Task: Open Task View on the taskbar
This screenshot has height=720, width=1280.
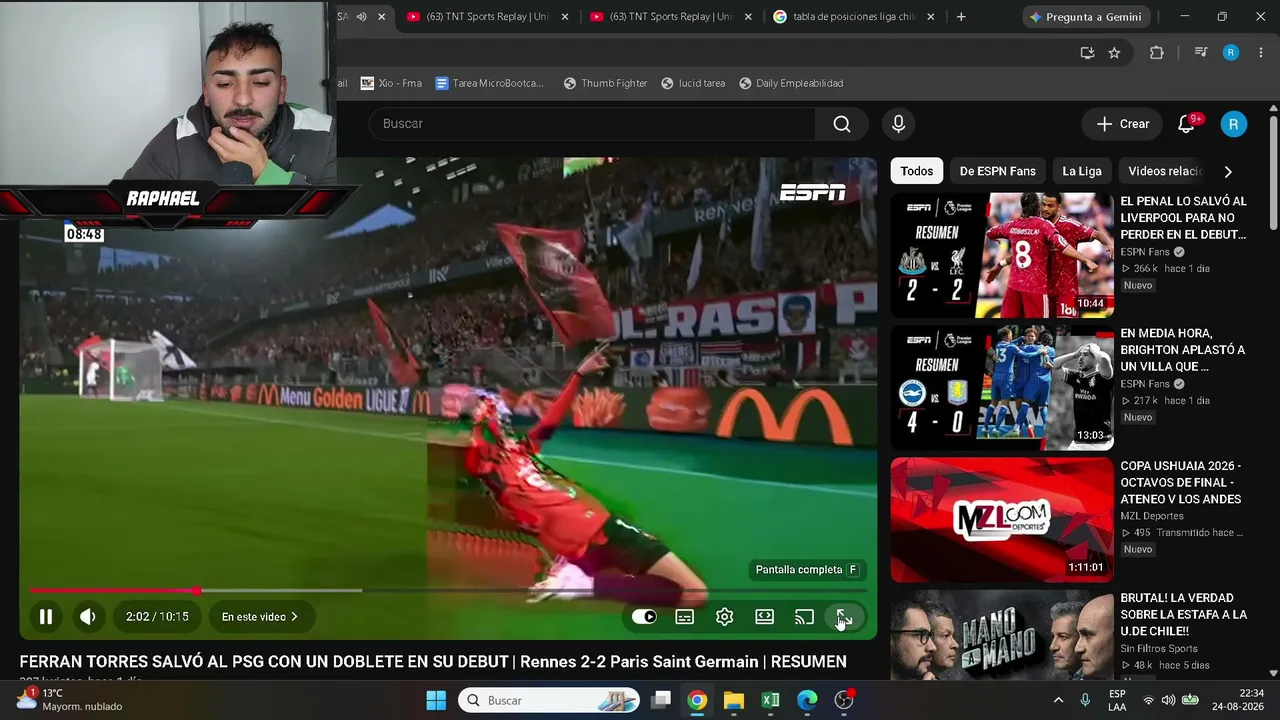Action: [661, 700]
